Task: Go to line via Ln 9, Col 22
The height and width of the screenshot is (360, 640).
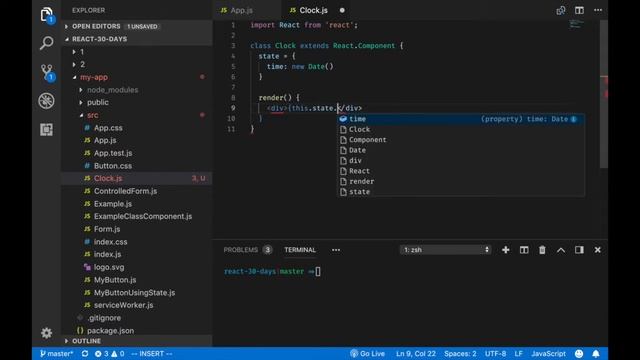Action: coord(416,353)
